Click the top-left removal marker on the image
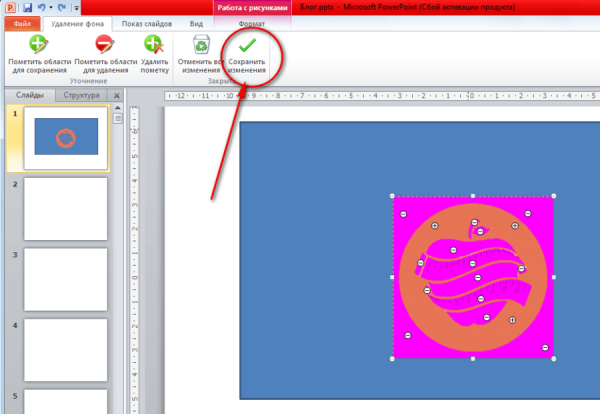The width and height of the screenshot is (600, 414). tap(404, 214)
